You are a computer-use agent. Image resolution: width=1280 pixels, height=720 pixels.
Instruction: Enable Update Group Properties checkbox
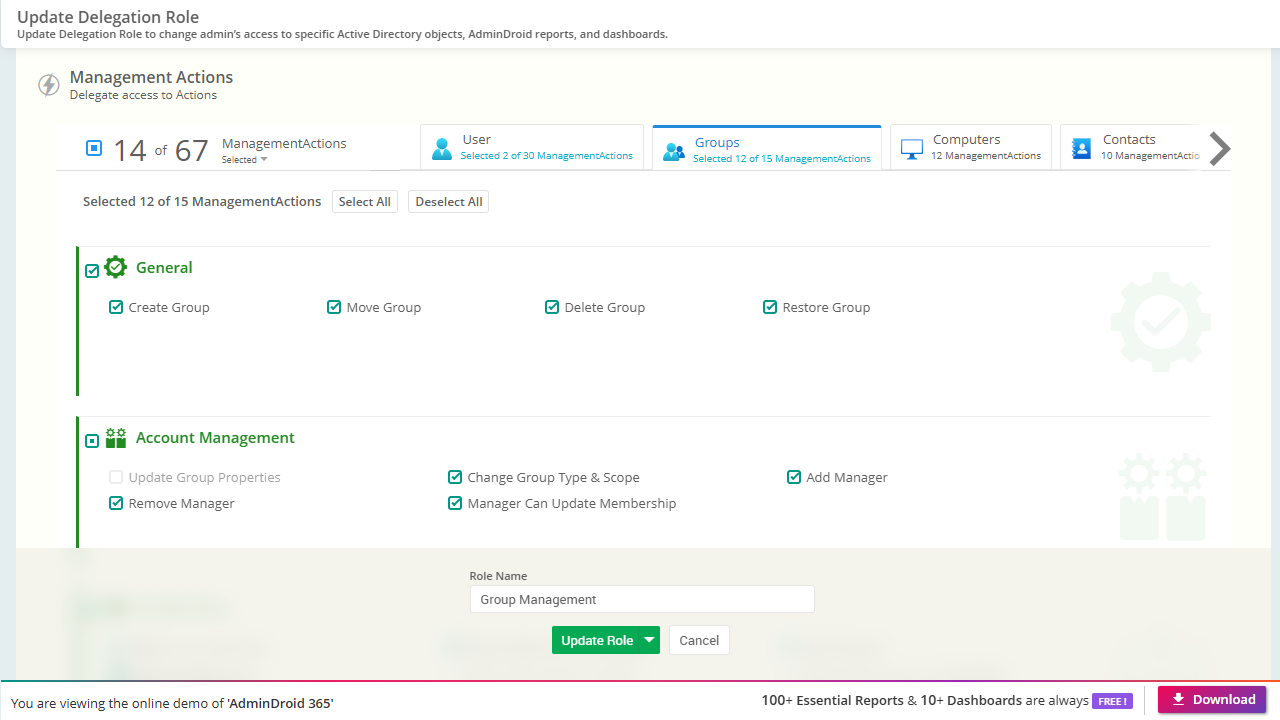pos(116,477)
